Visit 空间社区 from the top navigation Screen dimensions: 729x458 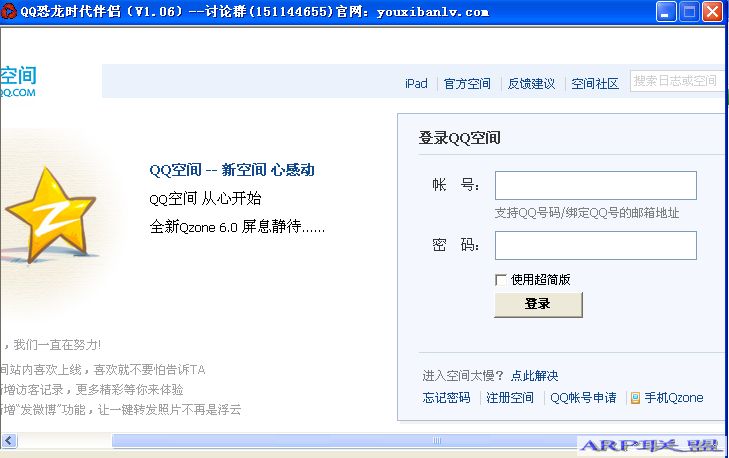tap(595, 84)
